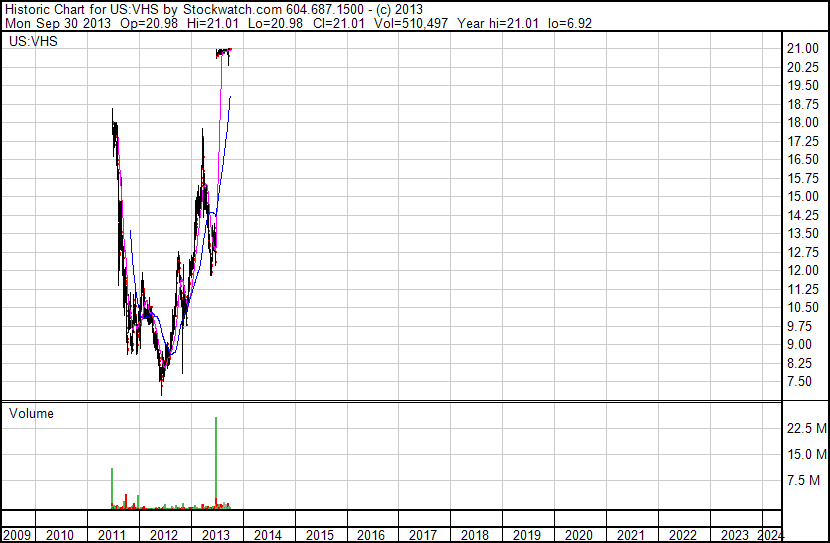Image resolution: width=830 pixels, height=543 pixels.
Task: Click the Mon Sep 30 2013 date text
Action: [x=58, y=23]
